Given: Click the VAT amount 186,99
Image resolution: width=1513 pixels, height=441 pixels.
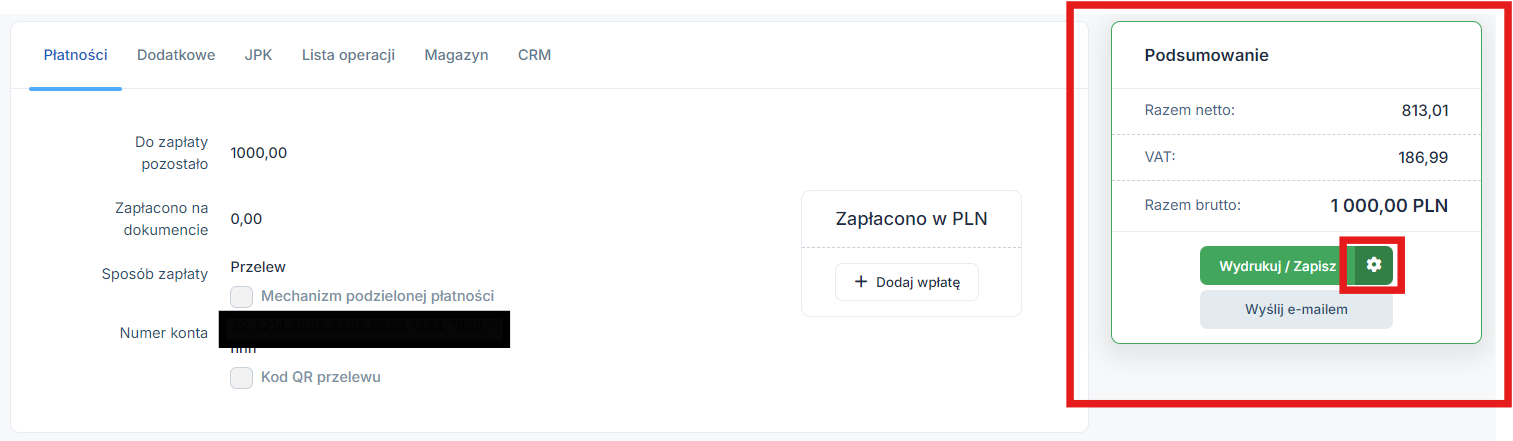Looking at the screenshot, I should 1423,157.
